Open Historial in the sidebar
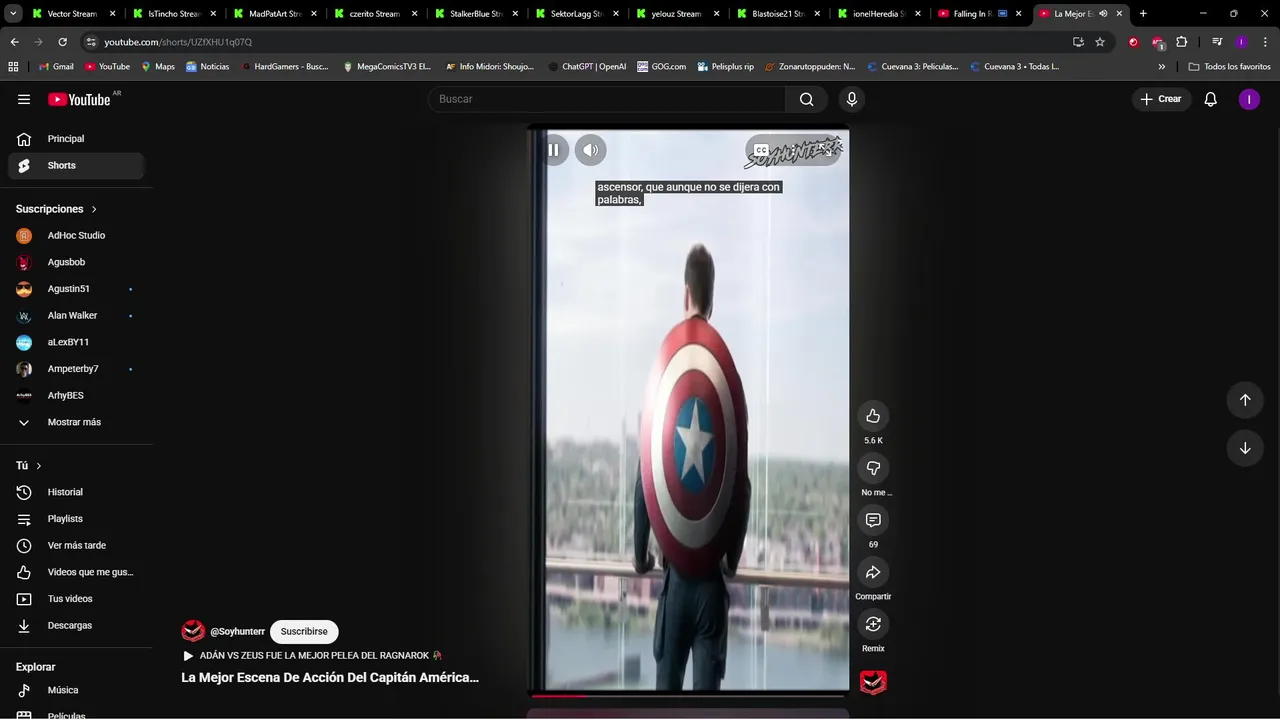 coord(76,492)
